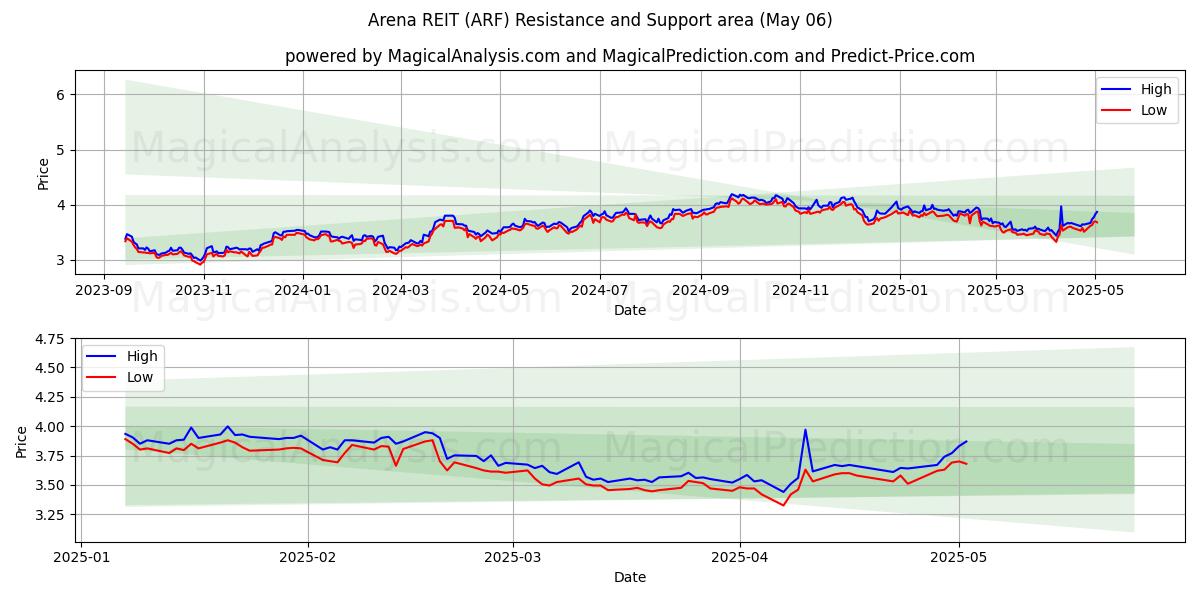Click the '2024-03' x-axis tick label
This screenshot has height=600, width=1200.
tap(401, 290)
